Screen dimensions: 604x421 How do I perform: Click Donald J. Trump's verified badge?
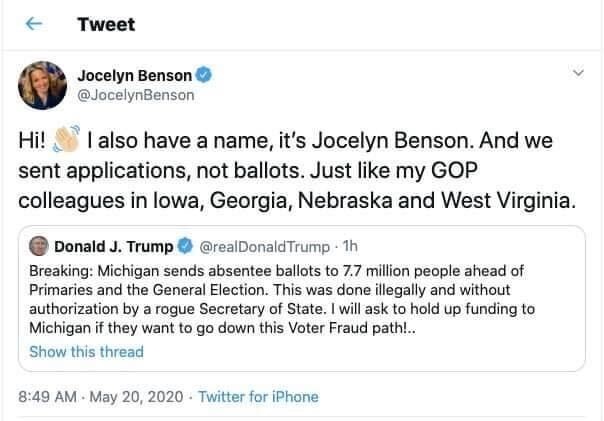(x=186, y=246)
